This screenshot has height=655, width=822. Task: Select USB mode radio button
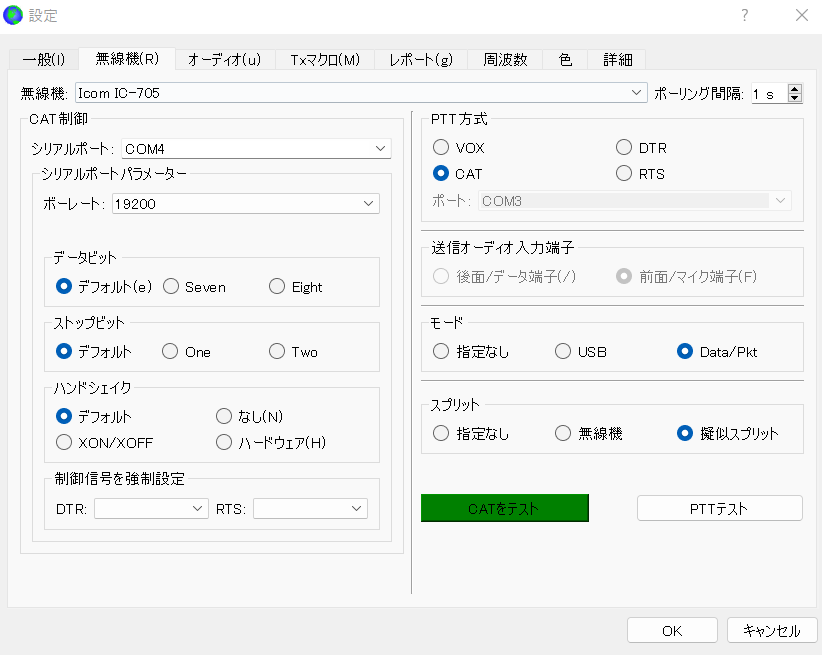click(x=562, y=352)
